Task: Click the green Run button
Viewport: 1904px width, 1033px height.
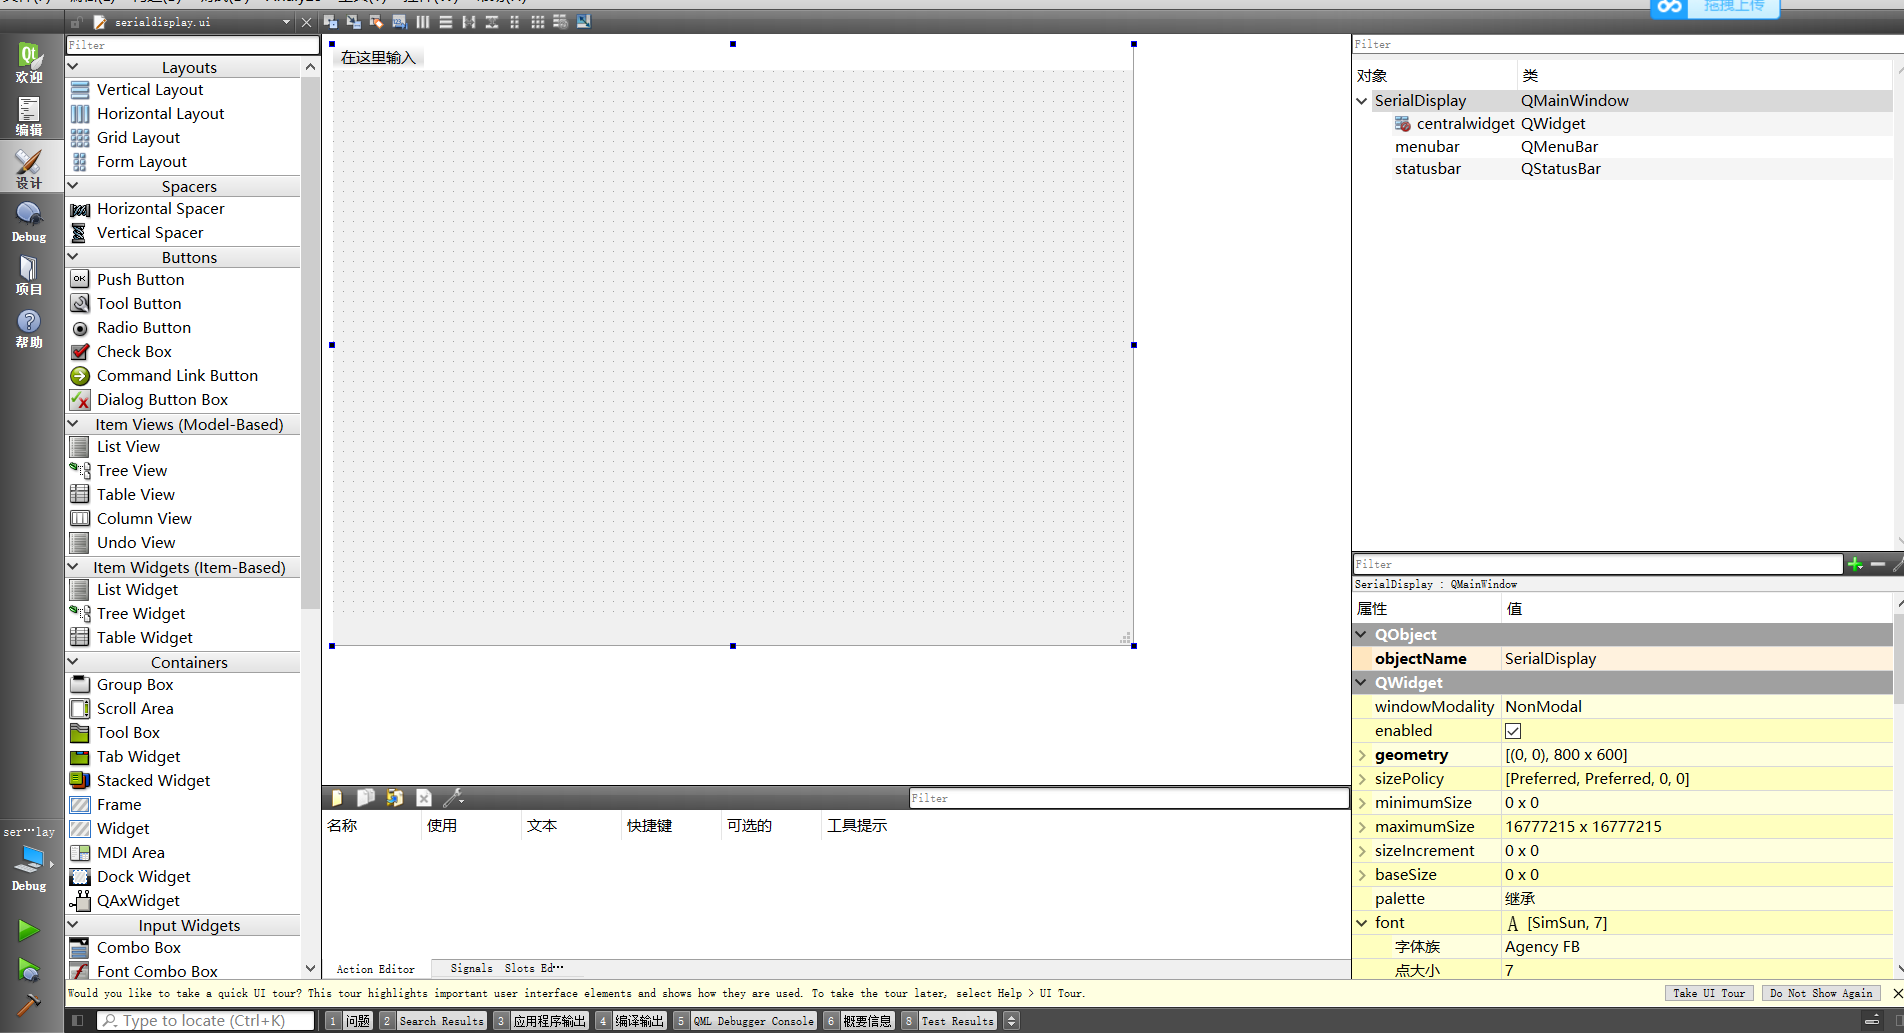Action: click(x=28, y=930)
